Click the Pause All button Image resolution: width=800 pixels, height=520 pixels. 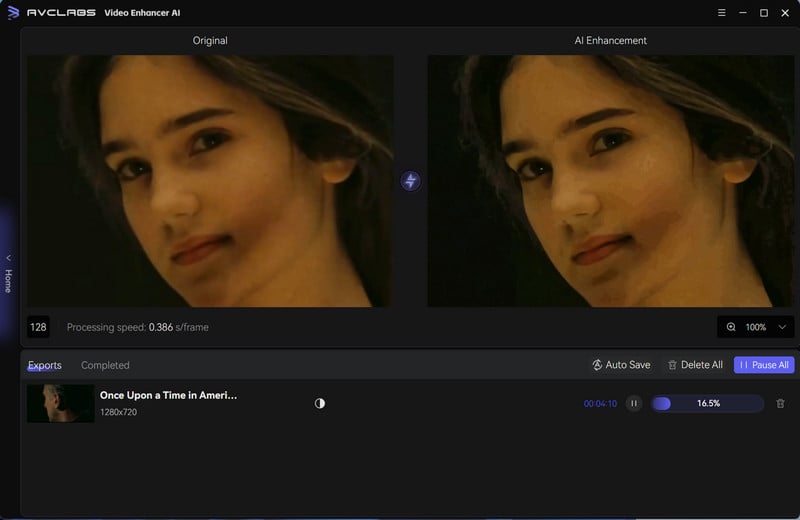(x=764, y=365)
